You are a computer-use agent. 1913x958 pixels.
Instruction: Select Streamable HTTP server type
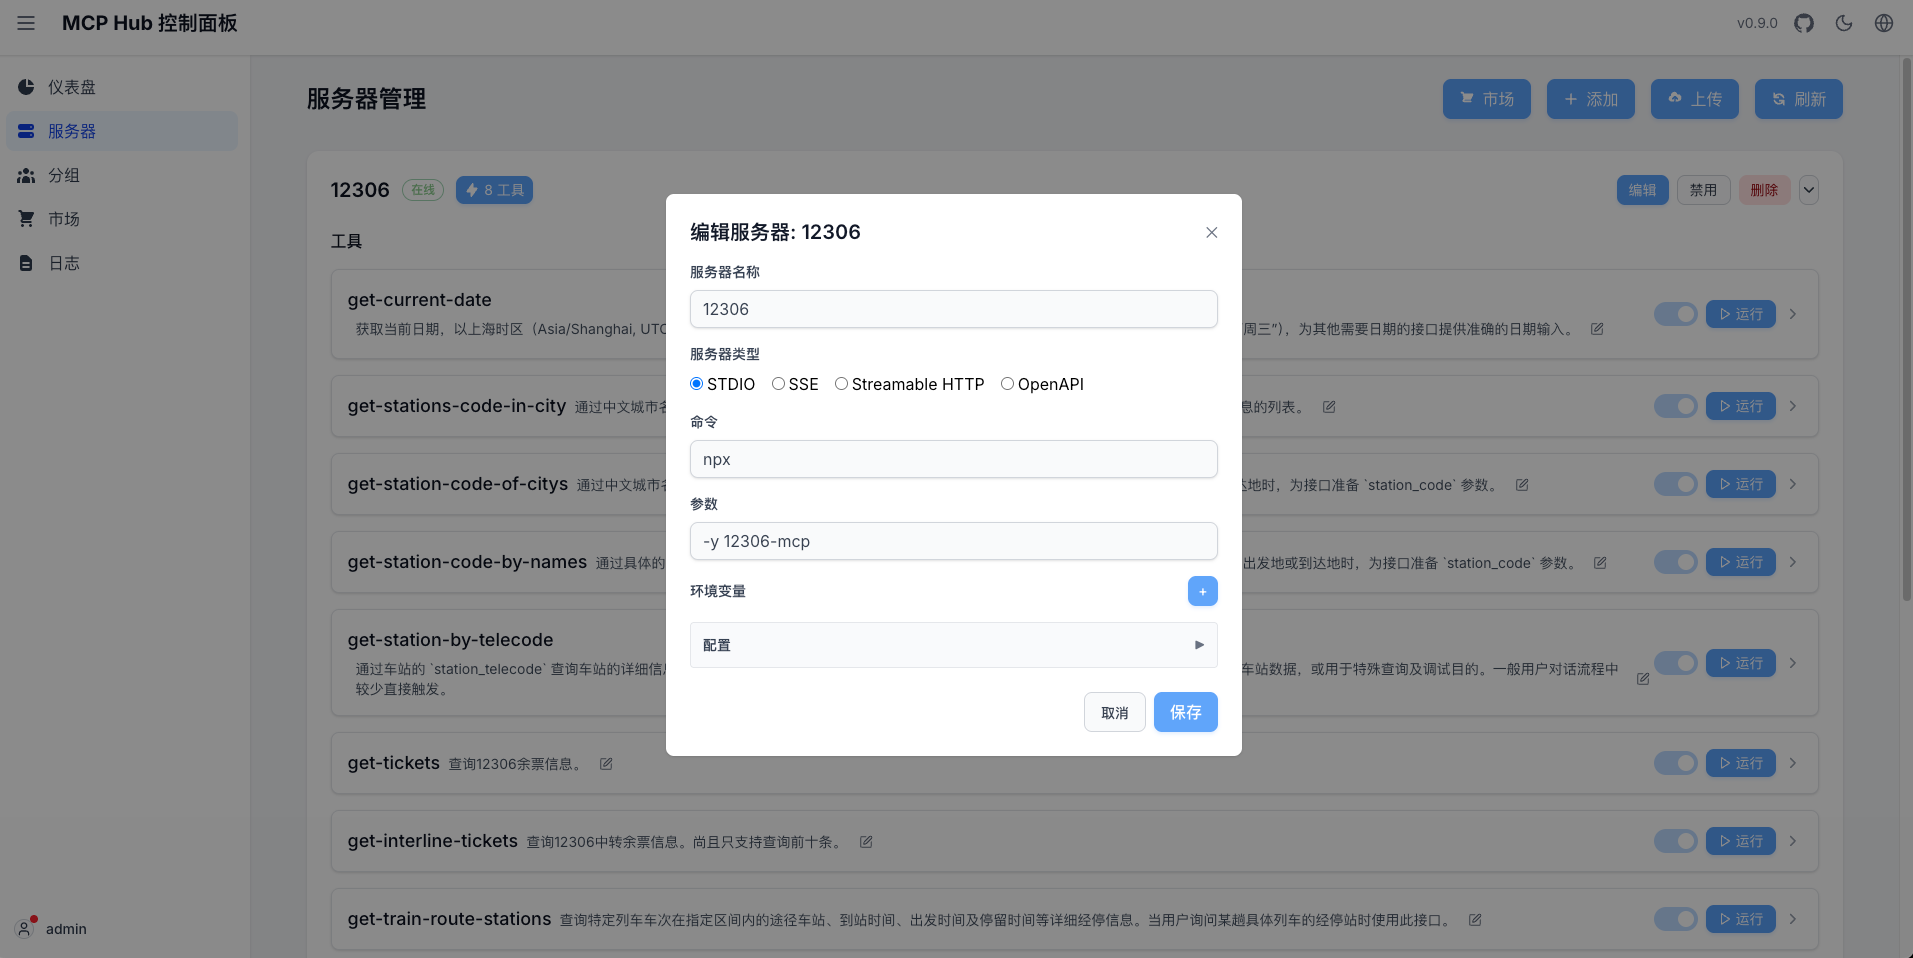pyautogui.click(x=841, y=384)
